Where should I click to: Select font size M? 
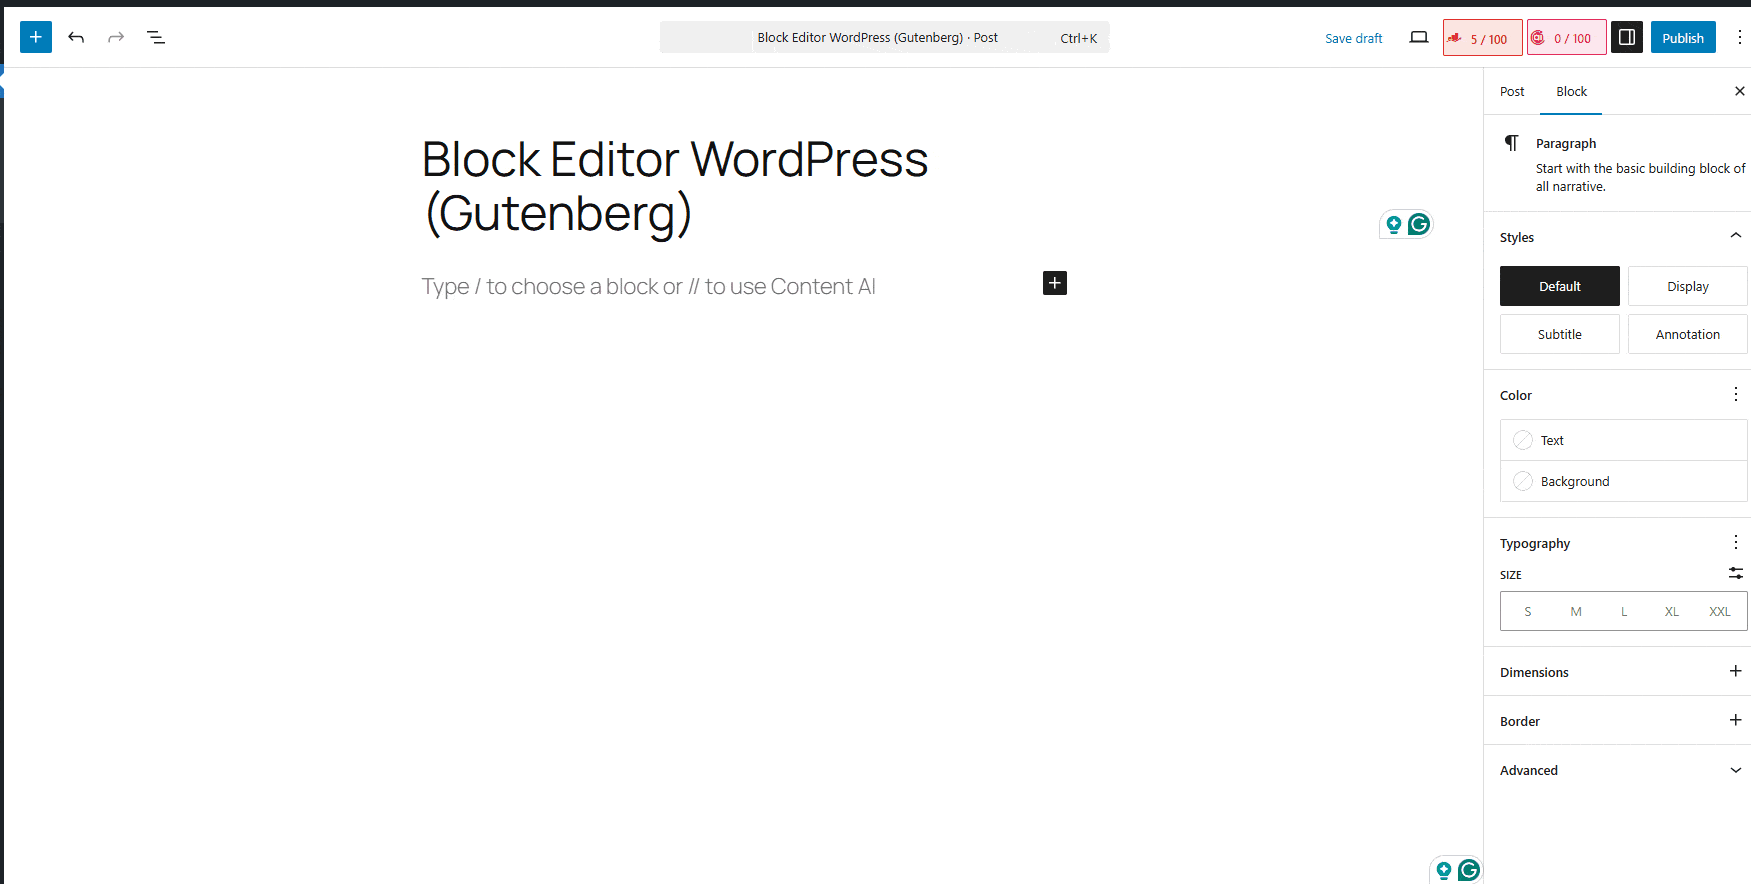click(1576, 611)
